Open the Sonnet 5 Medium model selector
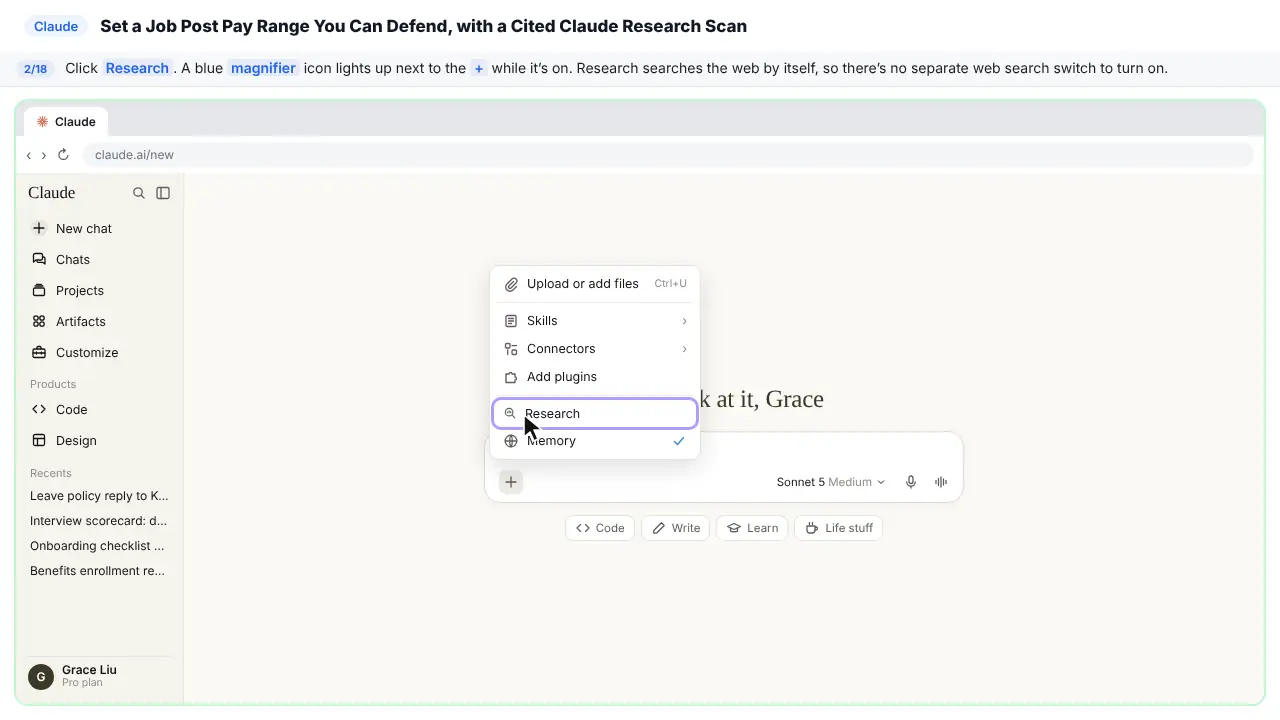1280x720 pixels. coord(831,482)
